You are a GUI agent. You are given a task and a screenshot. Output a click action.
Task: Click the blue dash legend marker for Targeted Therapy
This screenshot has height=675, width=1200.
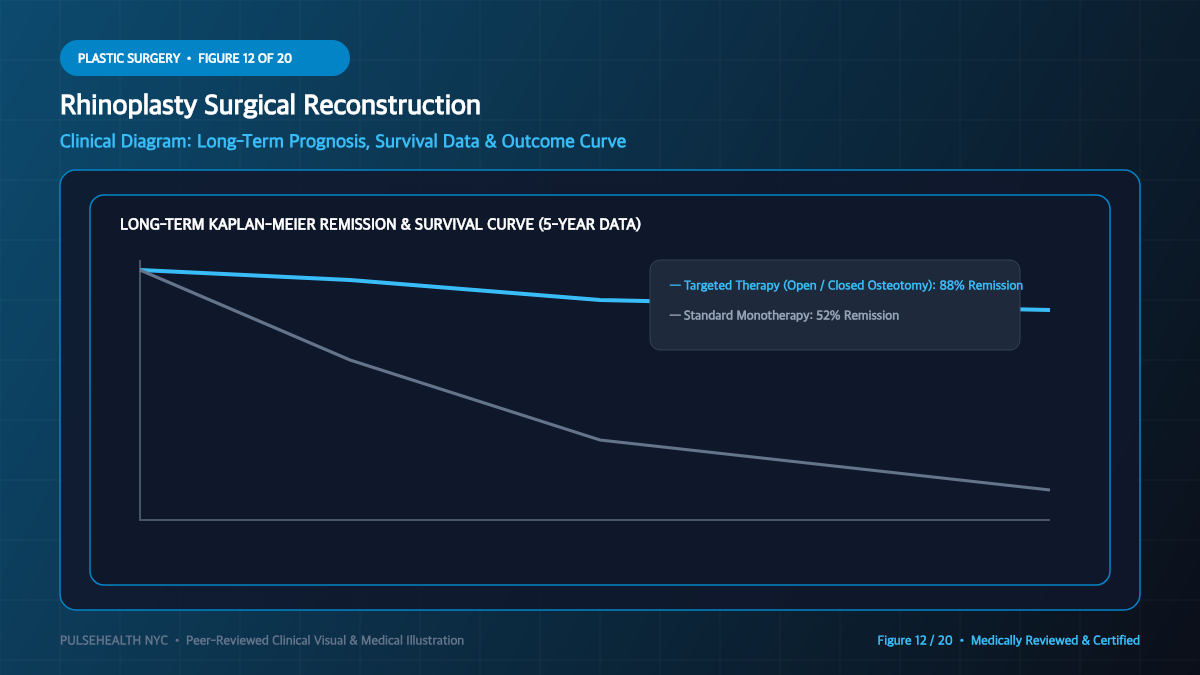click(x=675, y=285)
